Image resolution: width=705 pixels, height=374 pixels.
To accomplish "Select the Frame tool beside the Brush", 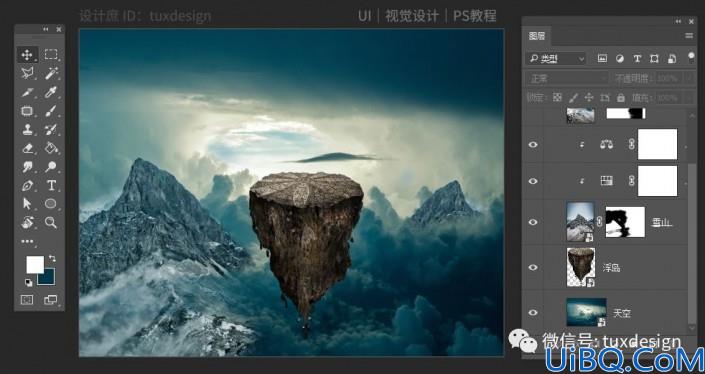I will click(27, 111).
